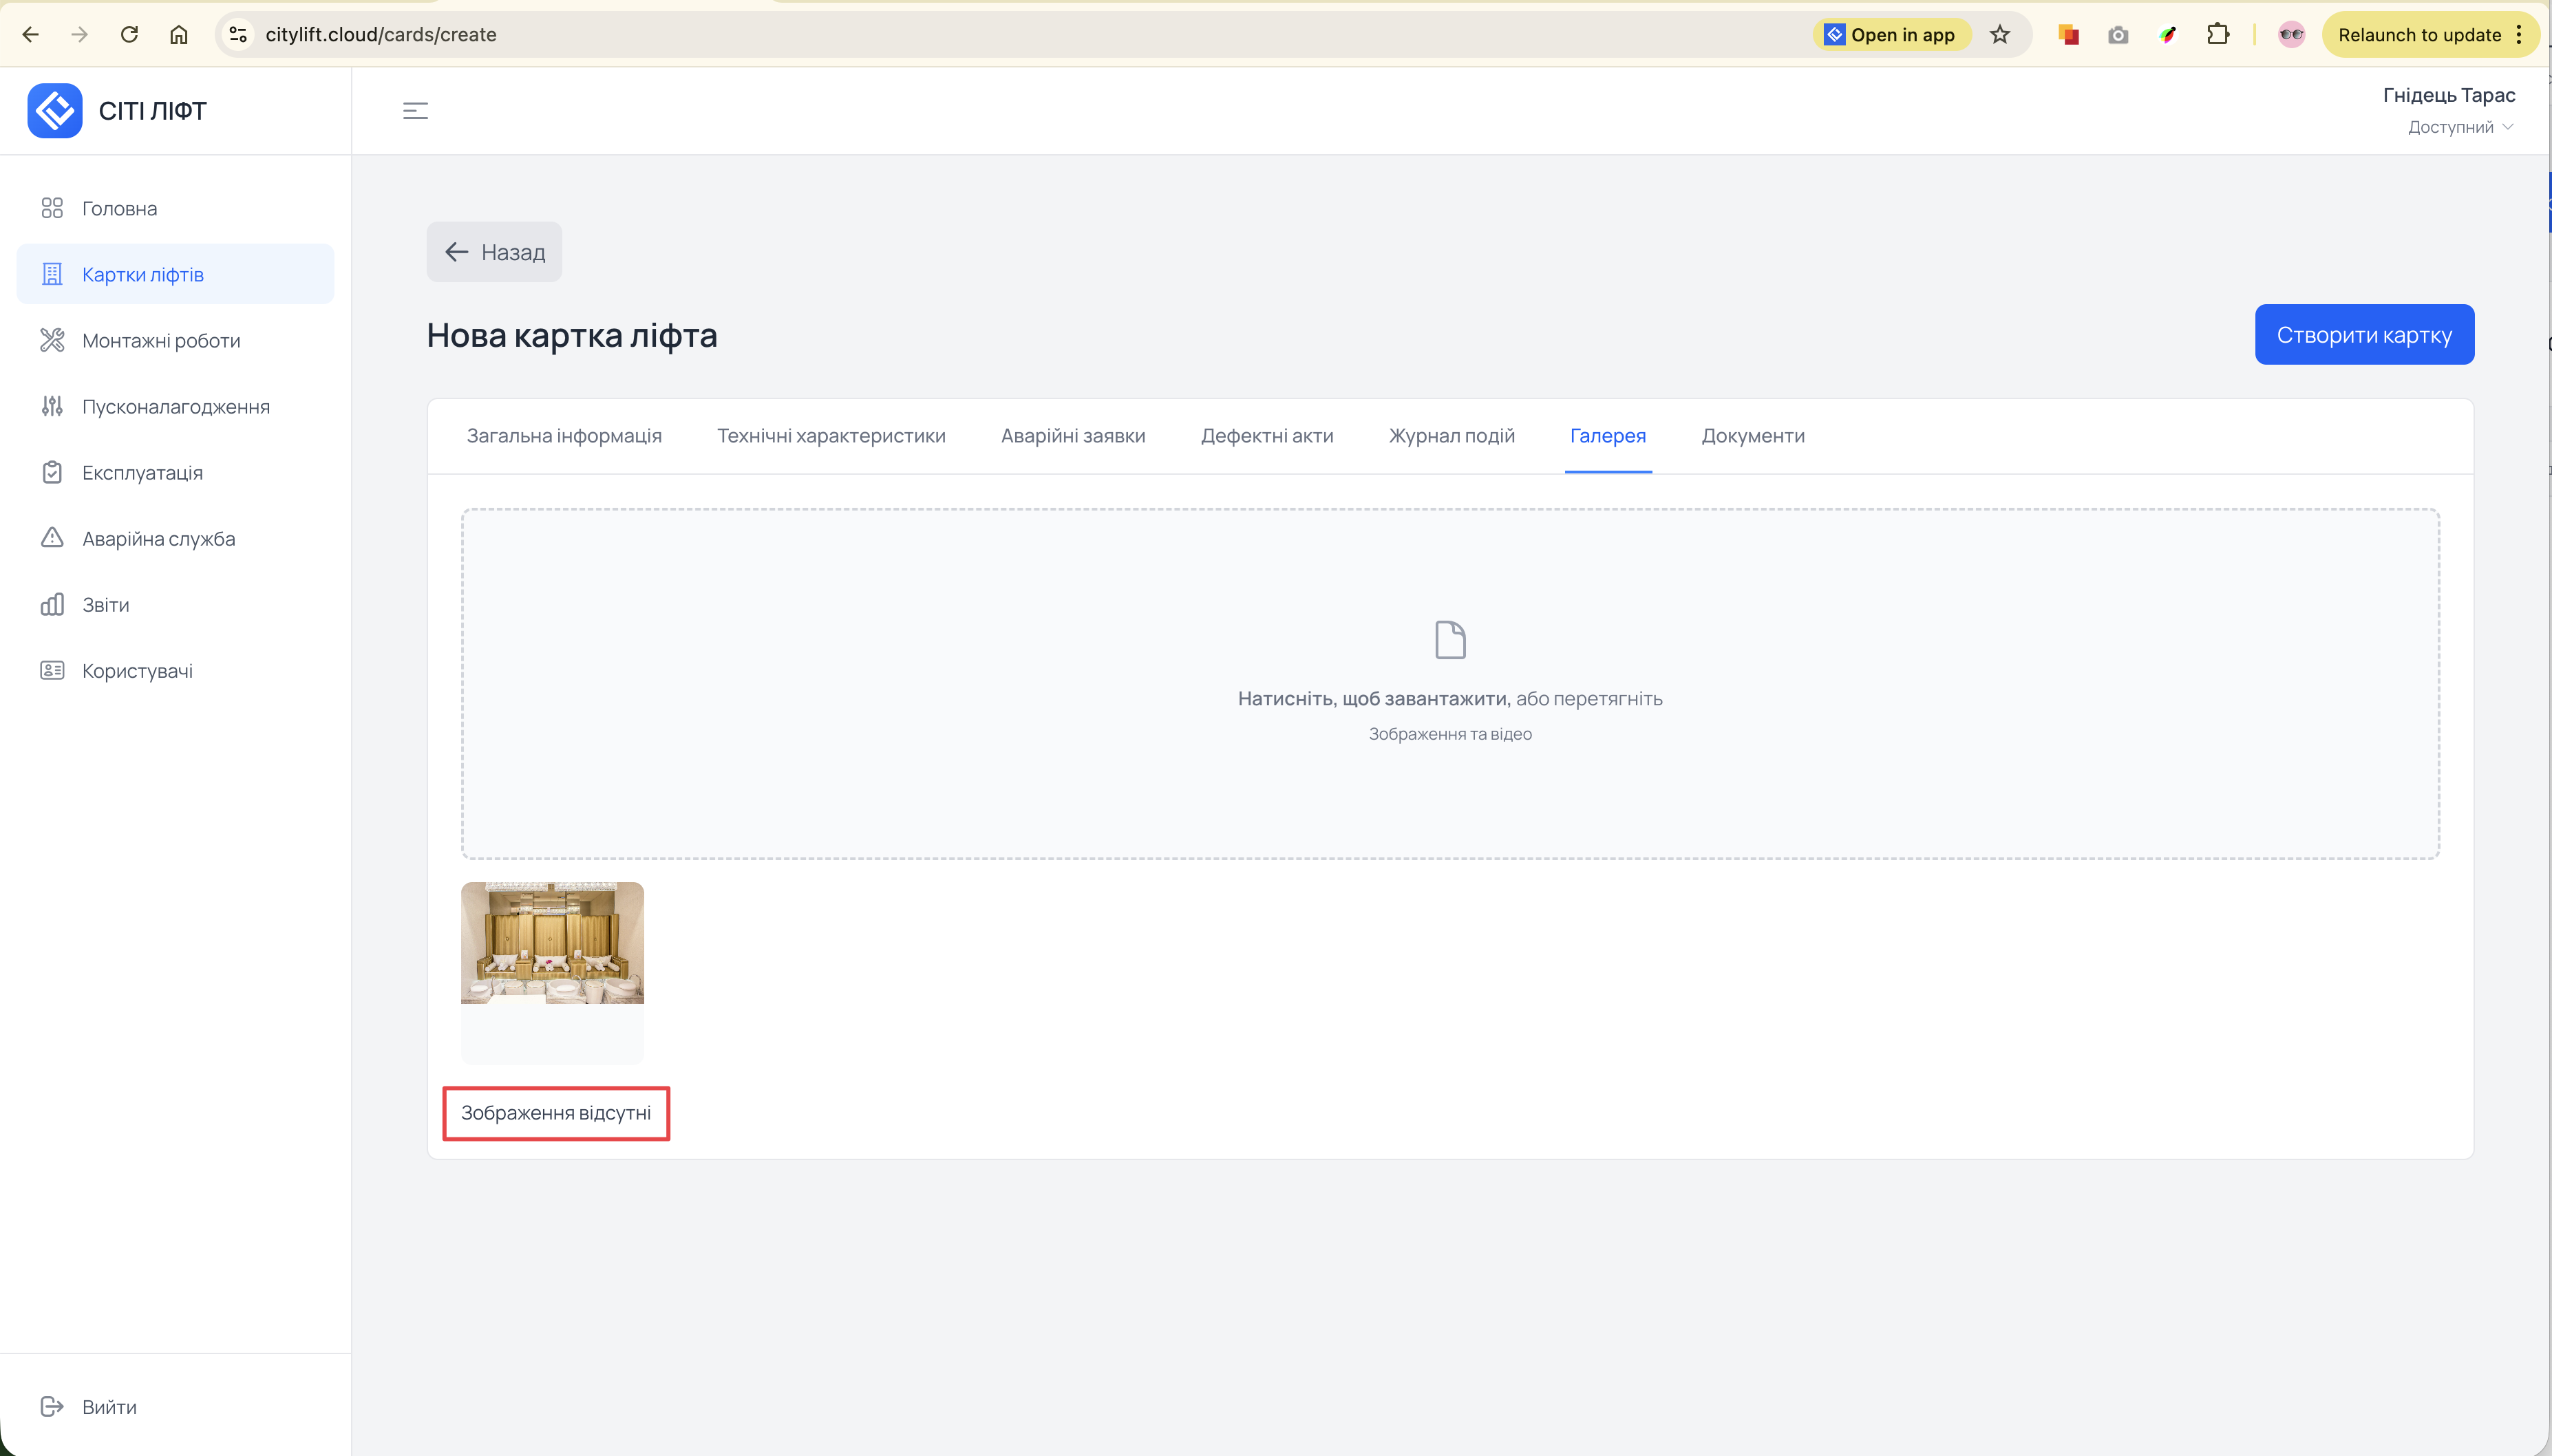2552x1456 pixels.
Task: Open Звіти reports section
Action: (105, 604)
